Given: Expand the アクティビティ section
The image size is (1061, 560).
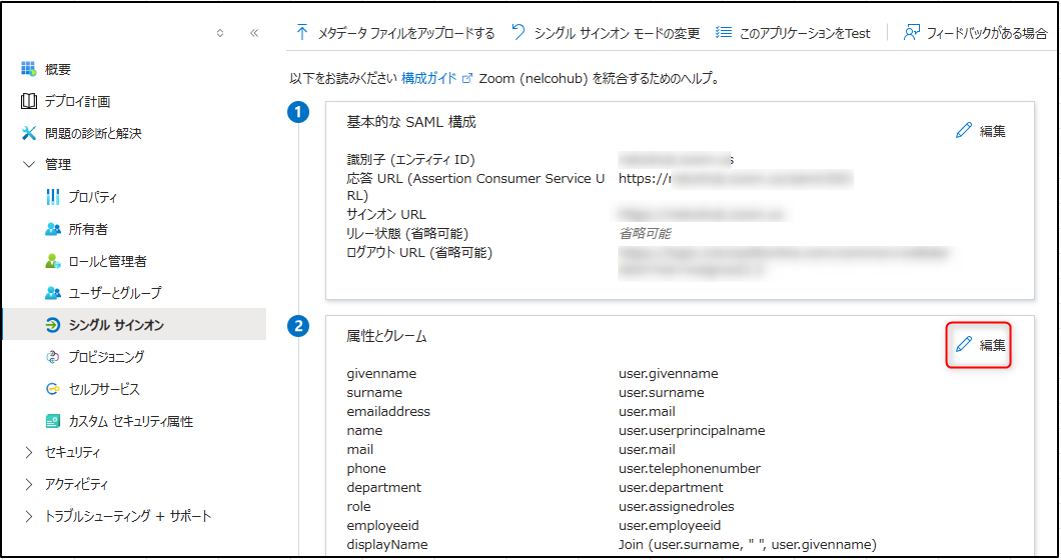Looking at the screenshot, I should (x=28, y=484).
